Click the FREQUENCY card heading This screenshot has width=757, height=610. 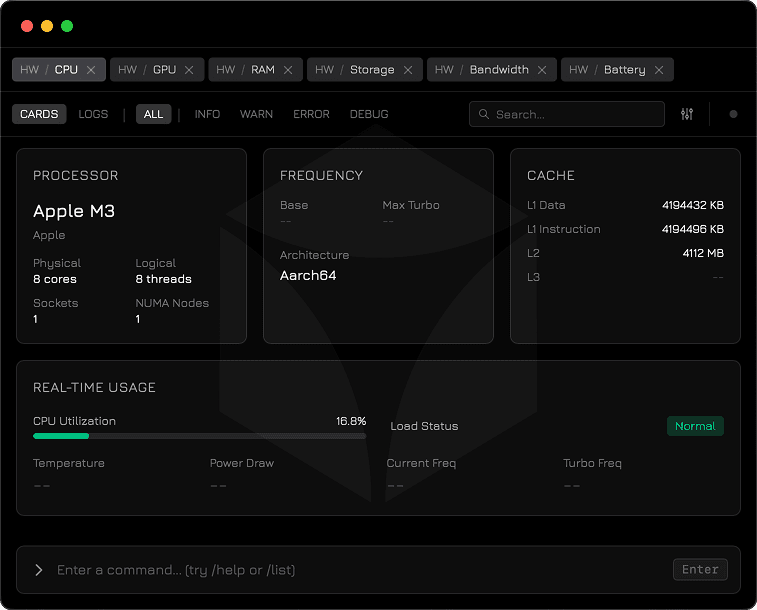pos(322,175)
